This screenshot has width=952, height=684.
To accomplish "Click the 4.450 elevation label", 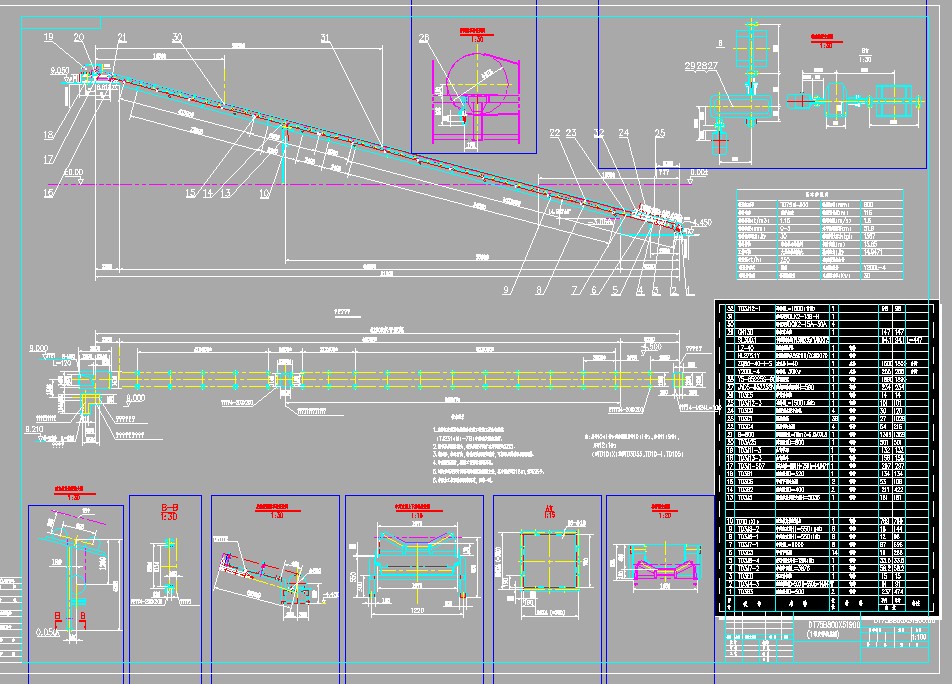I will 701,222.
